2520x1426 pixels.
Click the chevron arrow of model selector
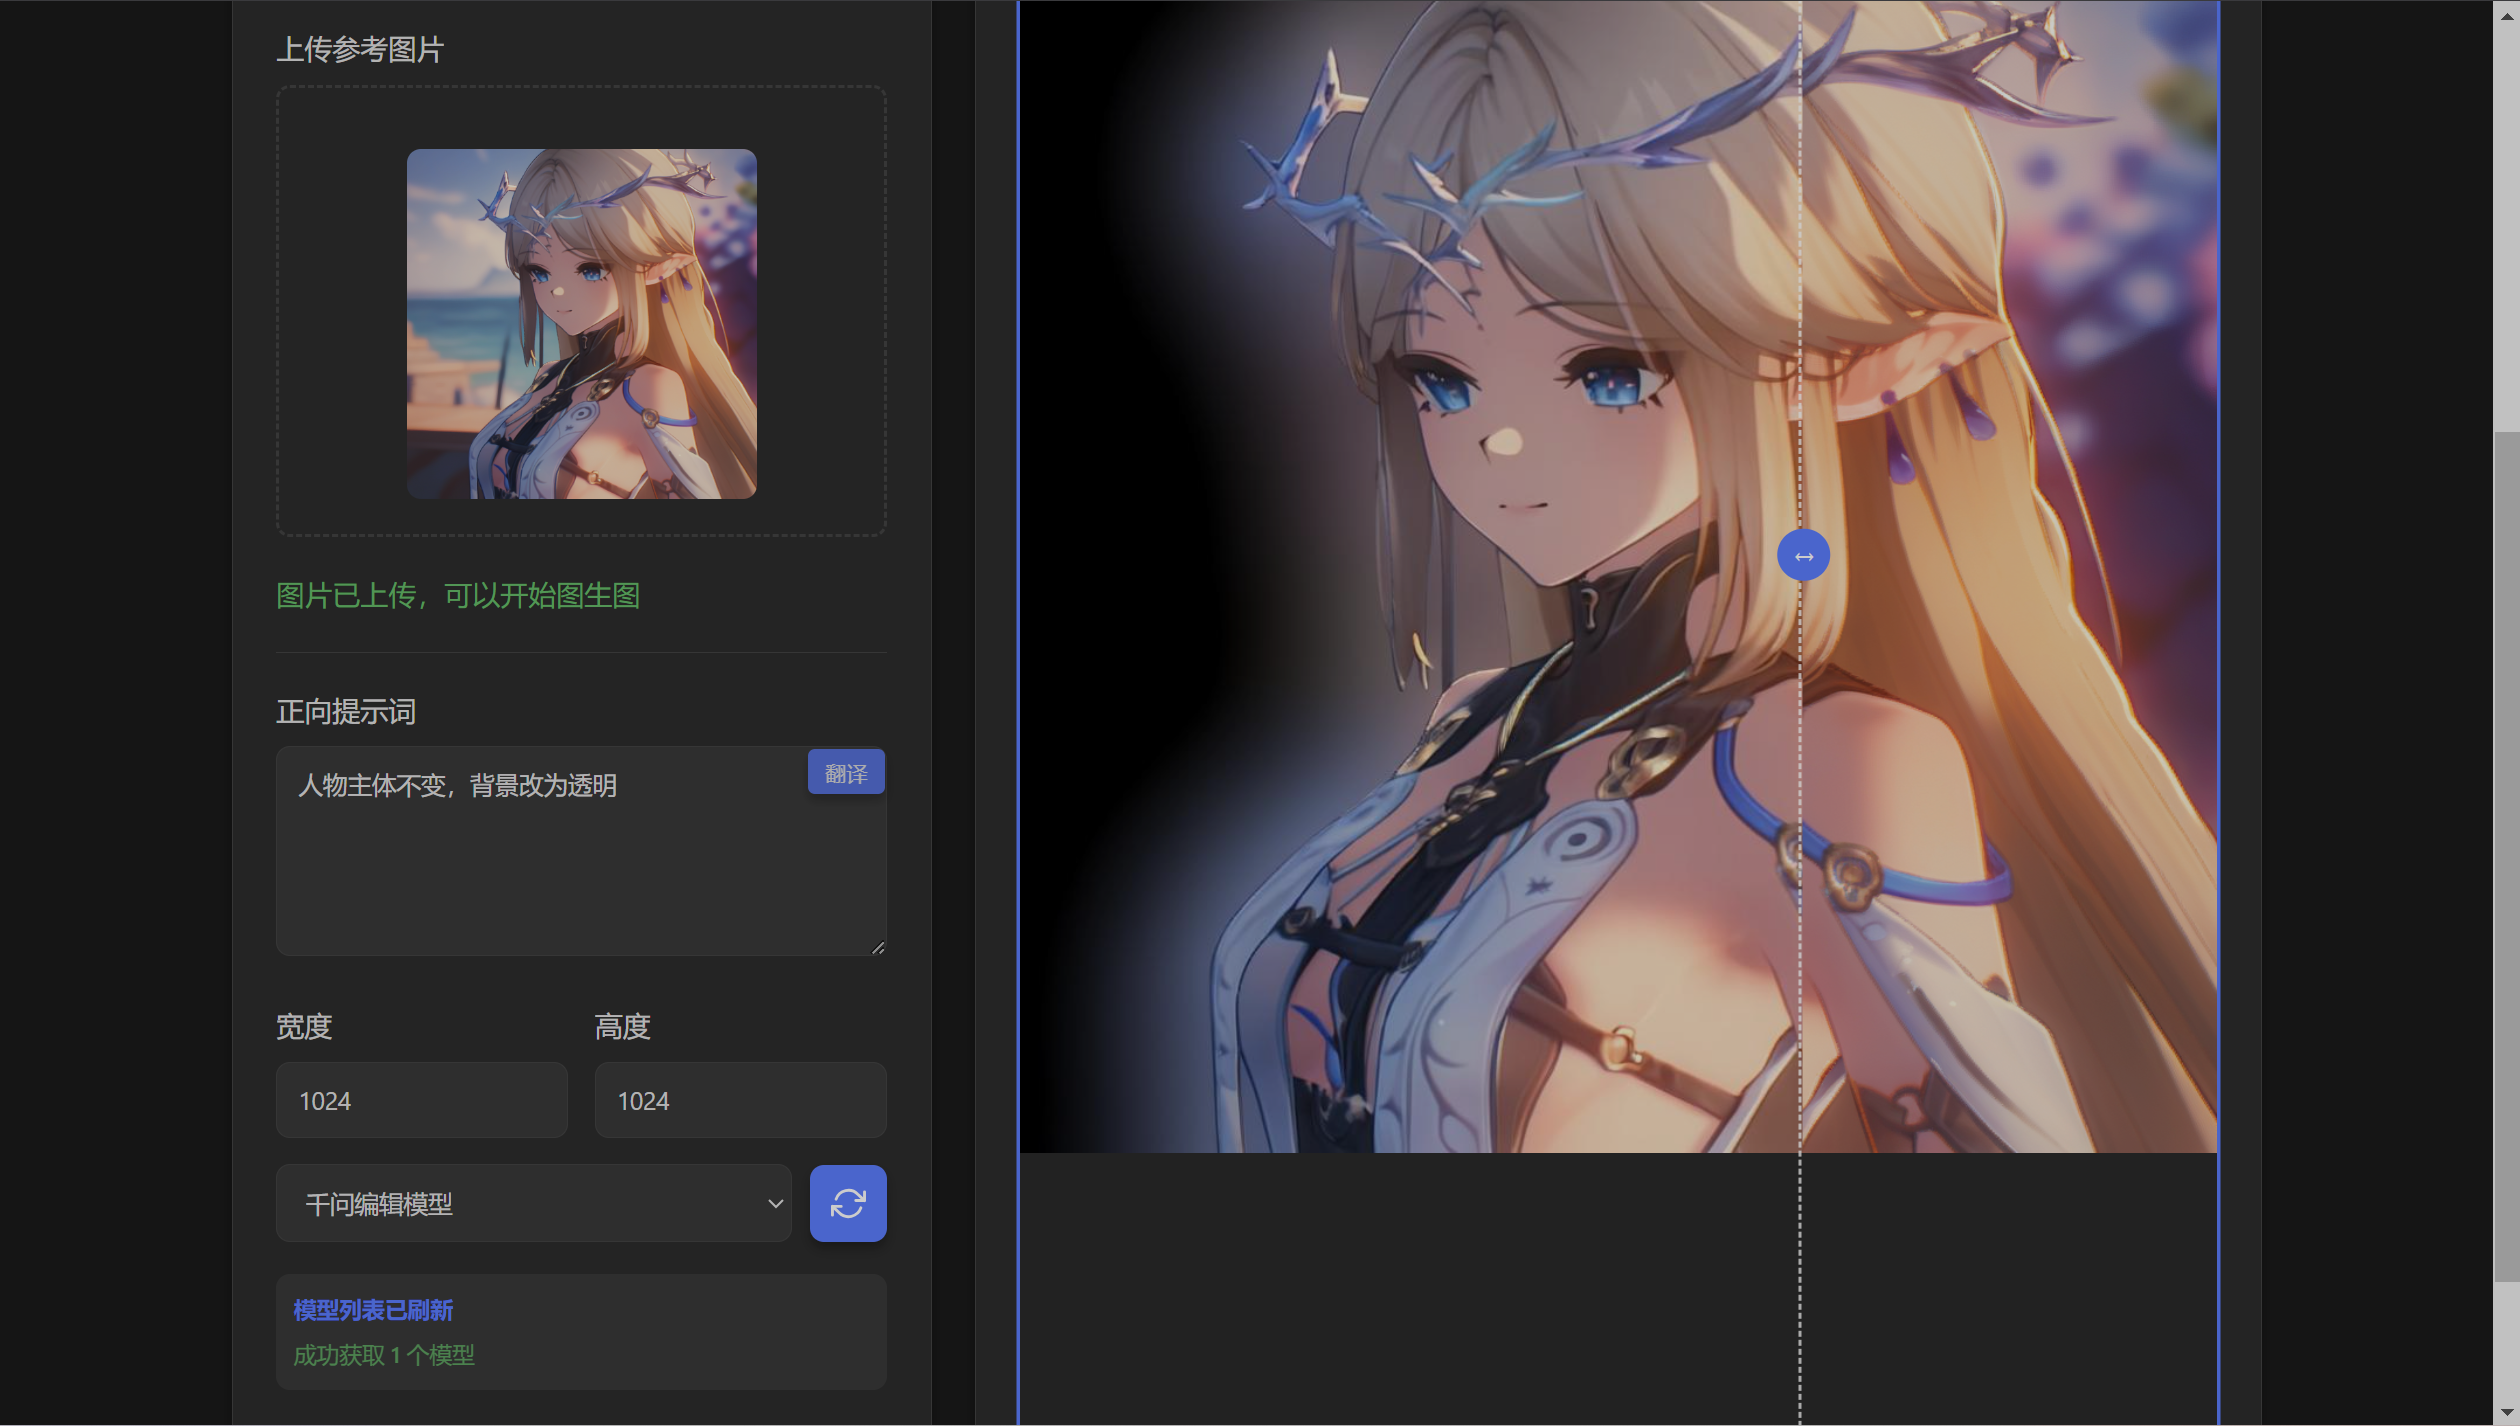coord(775,1203)
